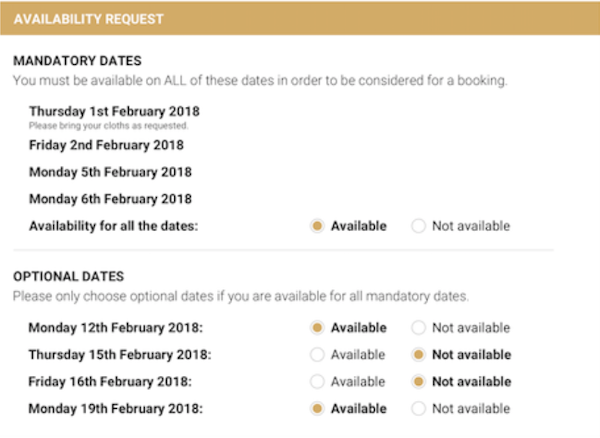600x438 pixels.
Task: Mark Monday 12th February as Available
Action: [x=318, y=328]
